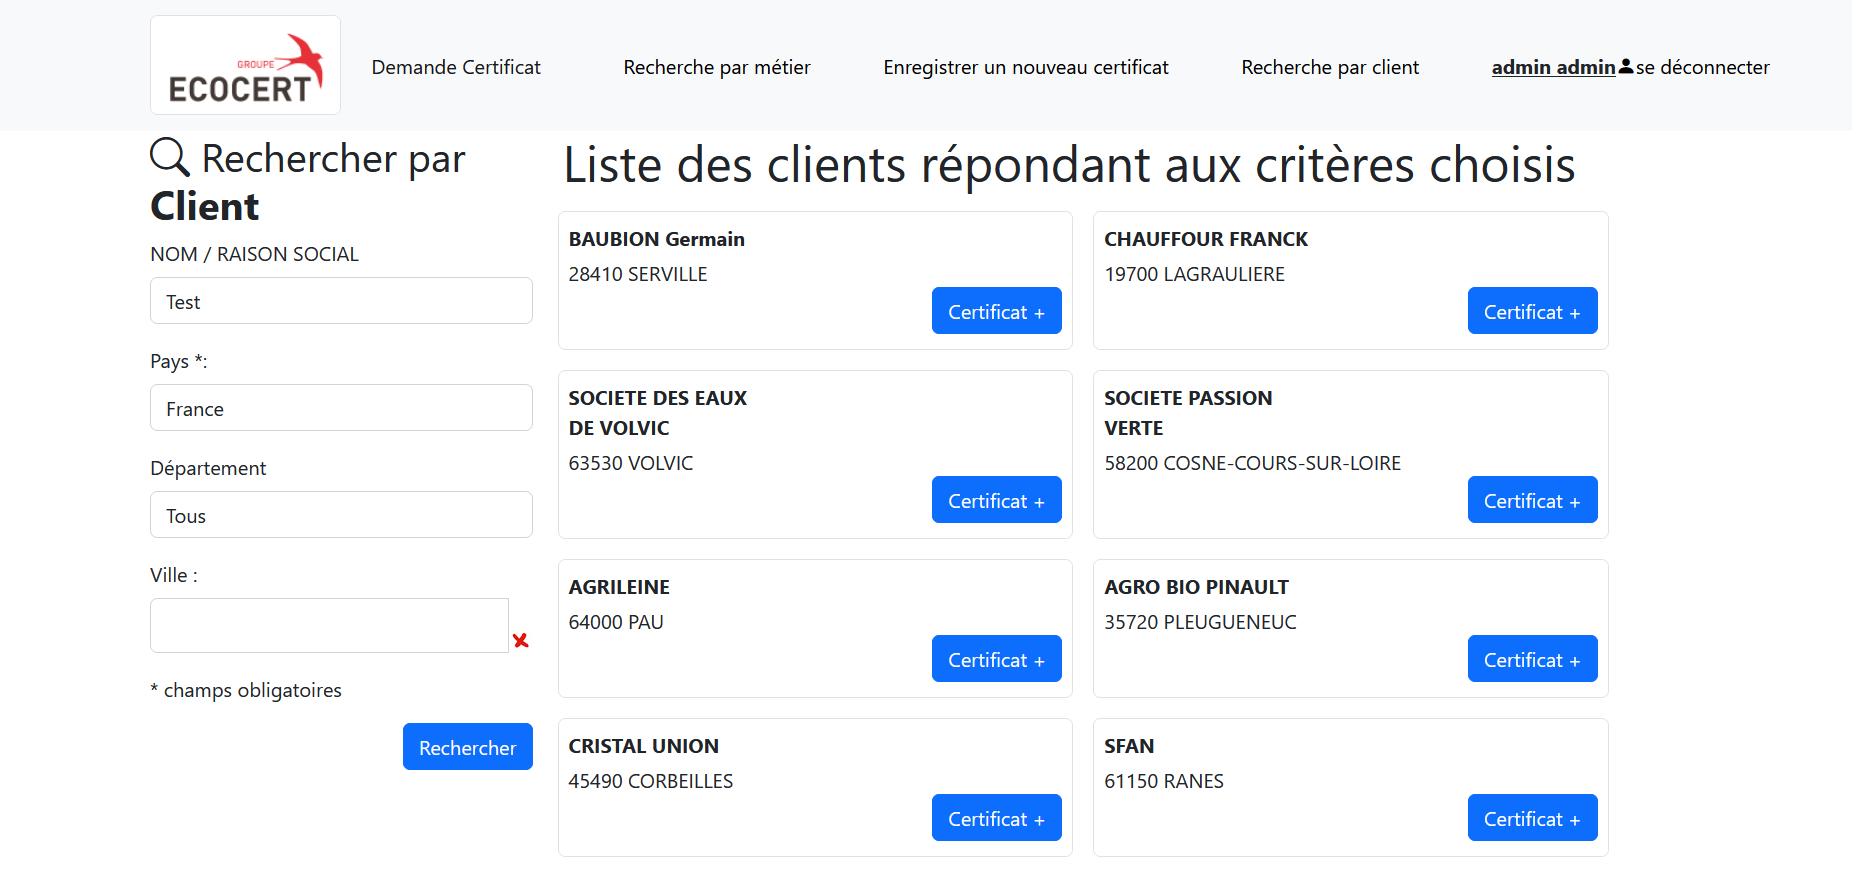Screen dimensions: 1852x872
Task: Click the user icon beside admin admin
Action: 1626,67
